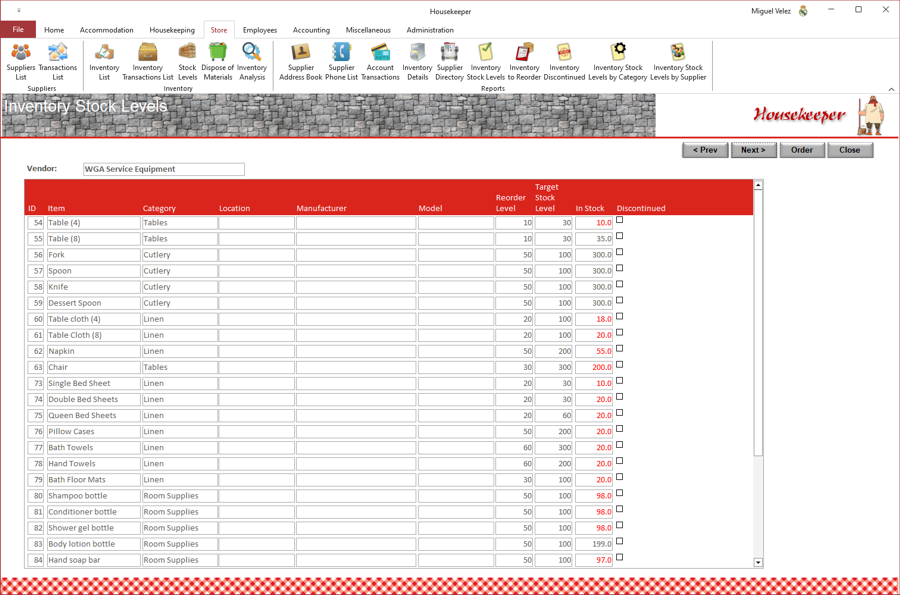Click the In Stock value for Knife
The height and width of the screenshot is (595, 900).
[x=593, y=287]
